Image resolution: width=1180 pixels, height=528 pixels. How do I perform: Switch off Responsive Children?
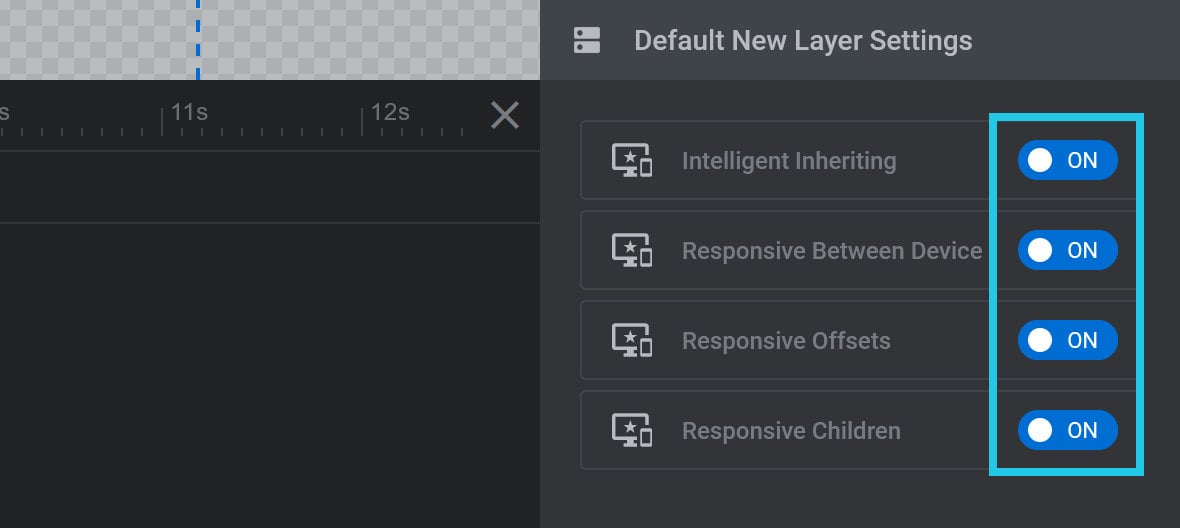[1068, 430]
